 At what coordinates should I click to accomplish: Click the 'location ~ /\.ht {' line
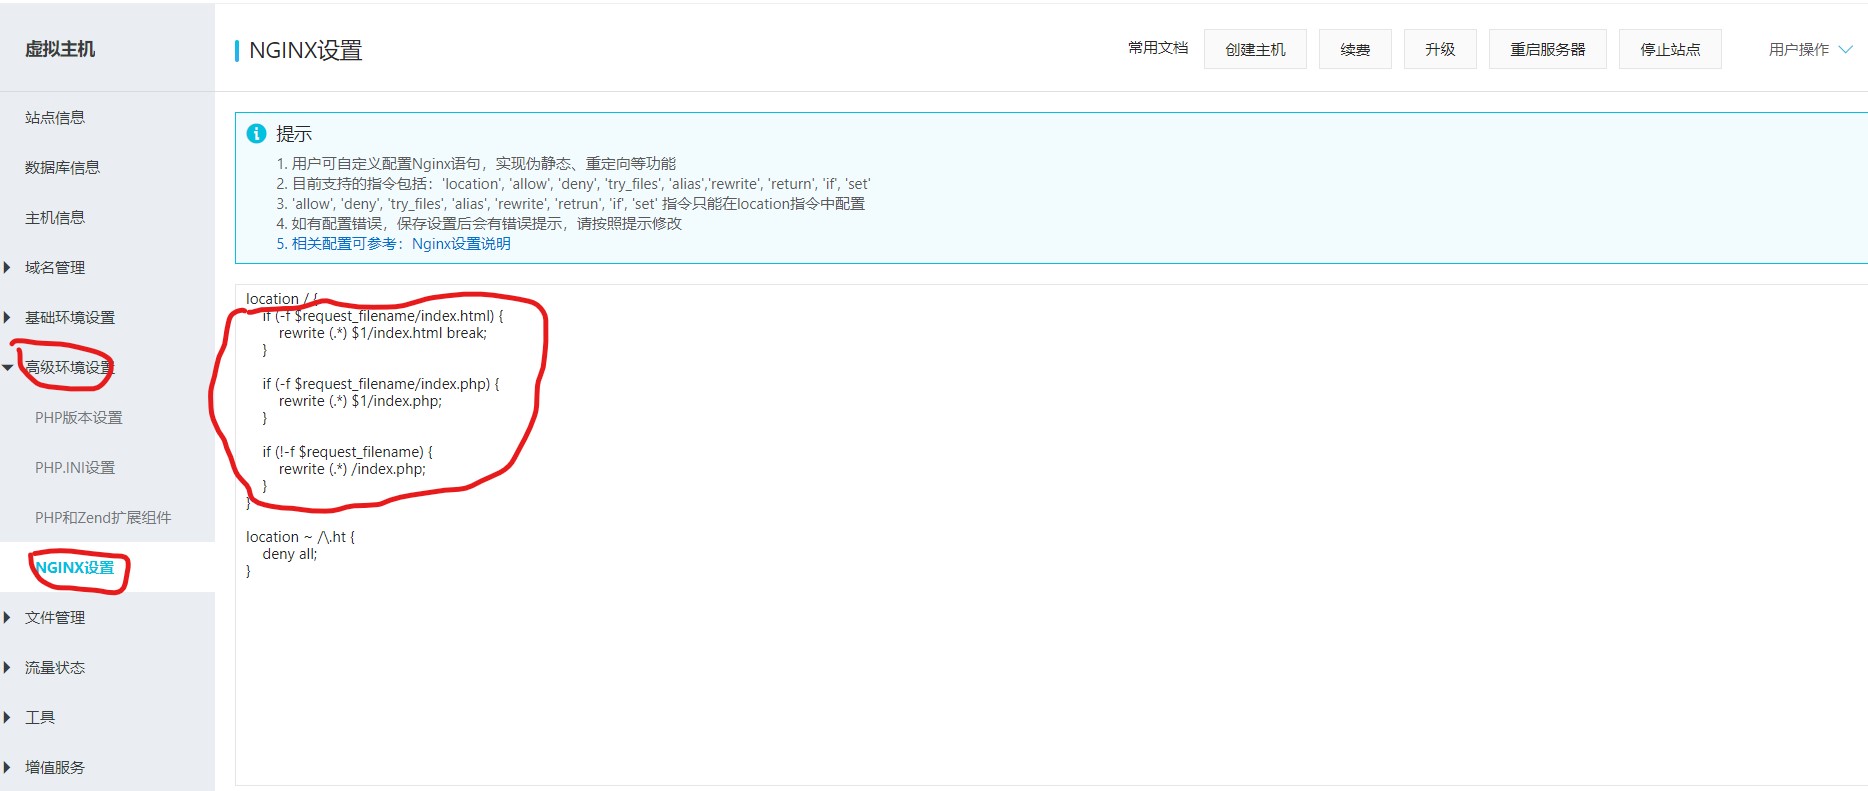point(300,537)
